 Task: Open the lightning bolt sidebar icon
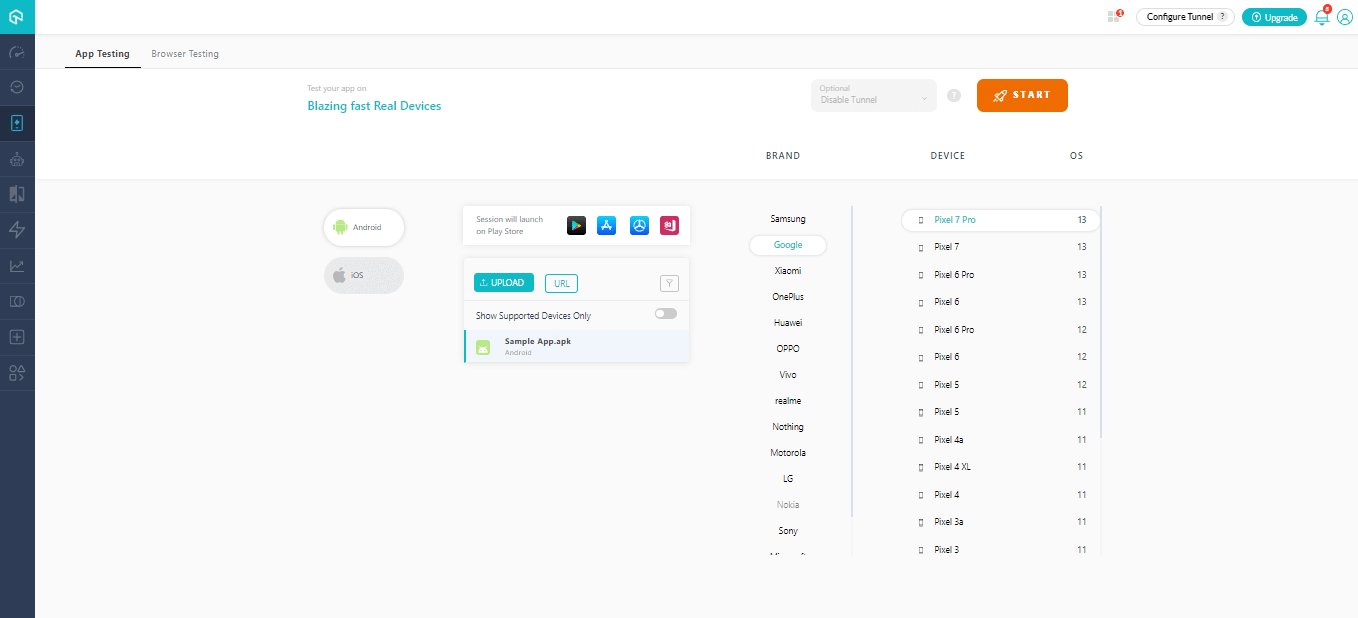tap(17, 230)
